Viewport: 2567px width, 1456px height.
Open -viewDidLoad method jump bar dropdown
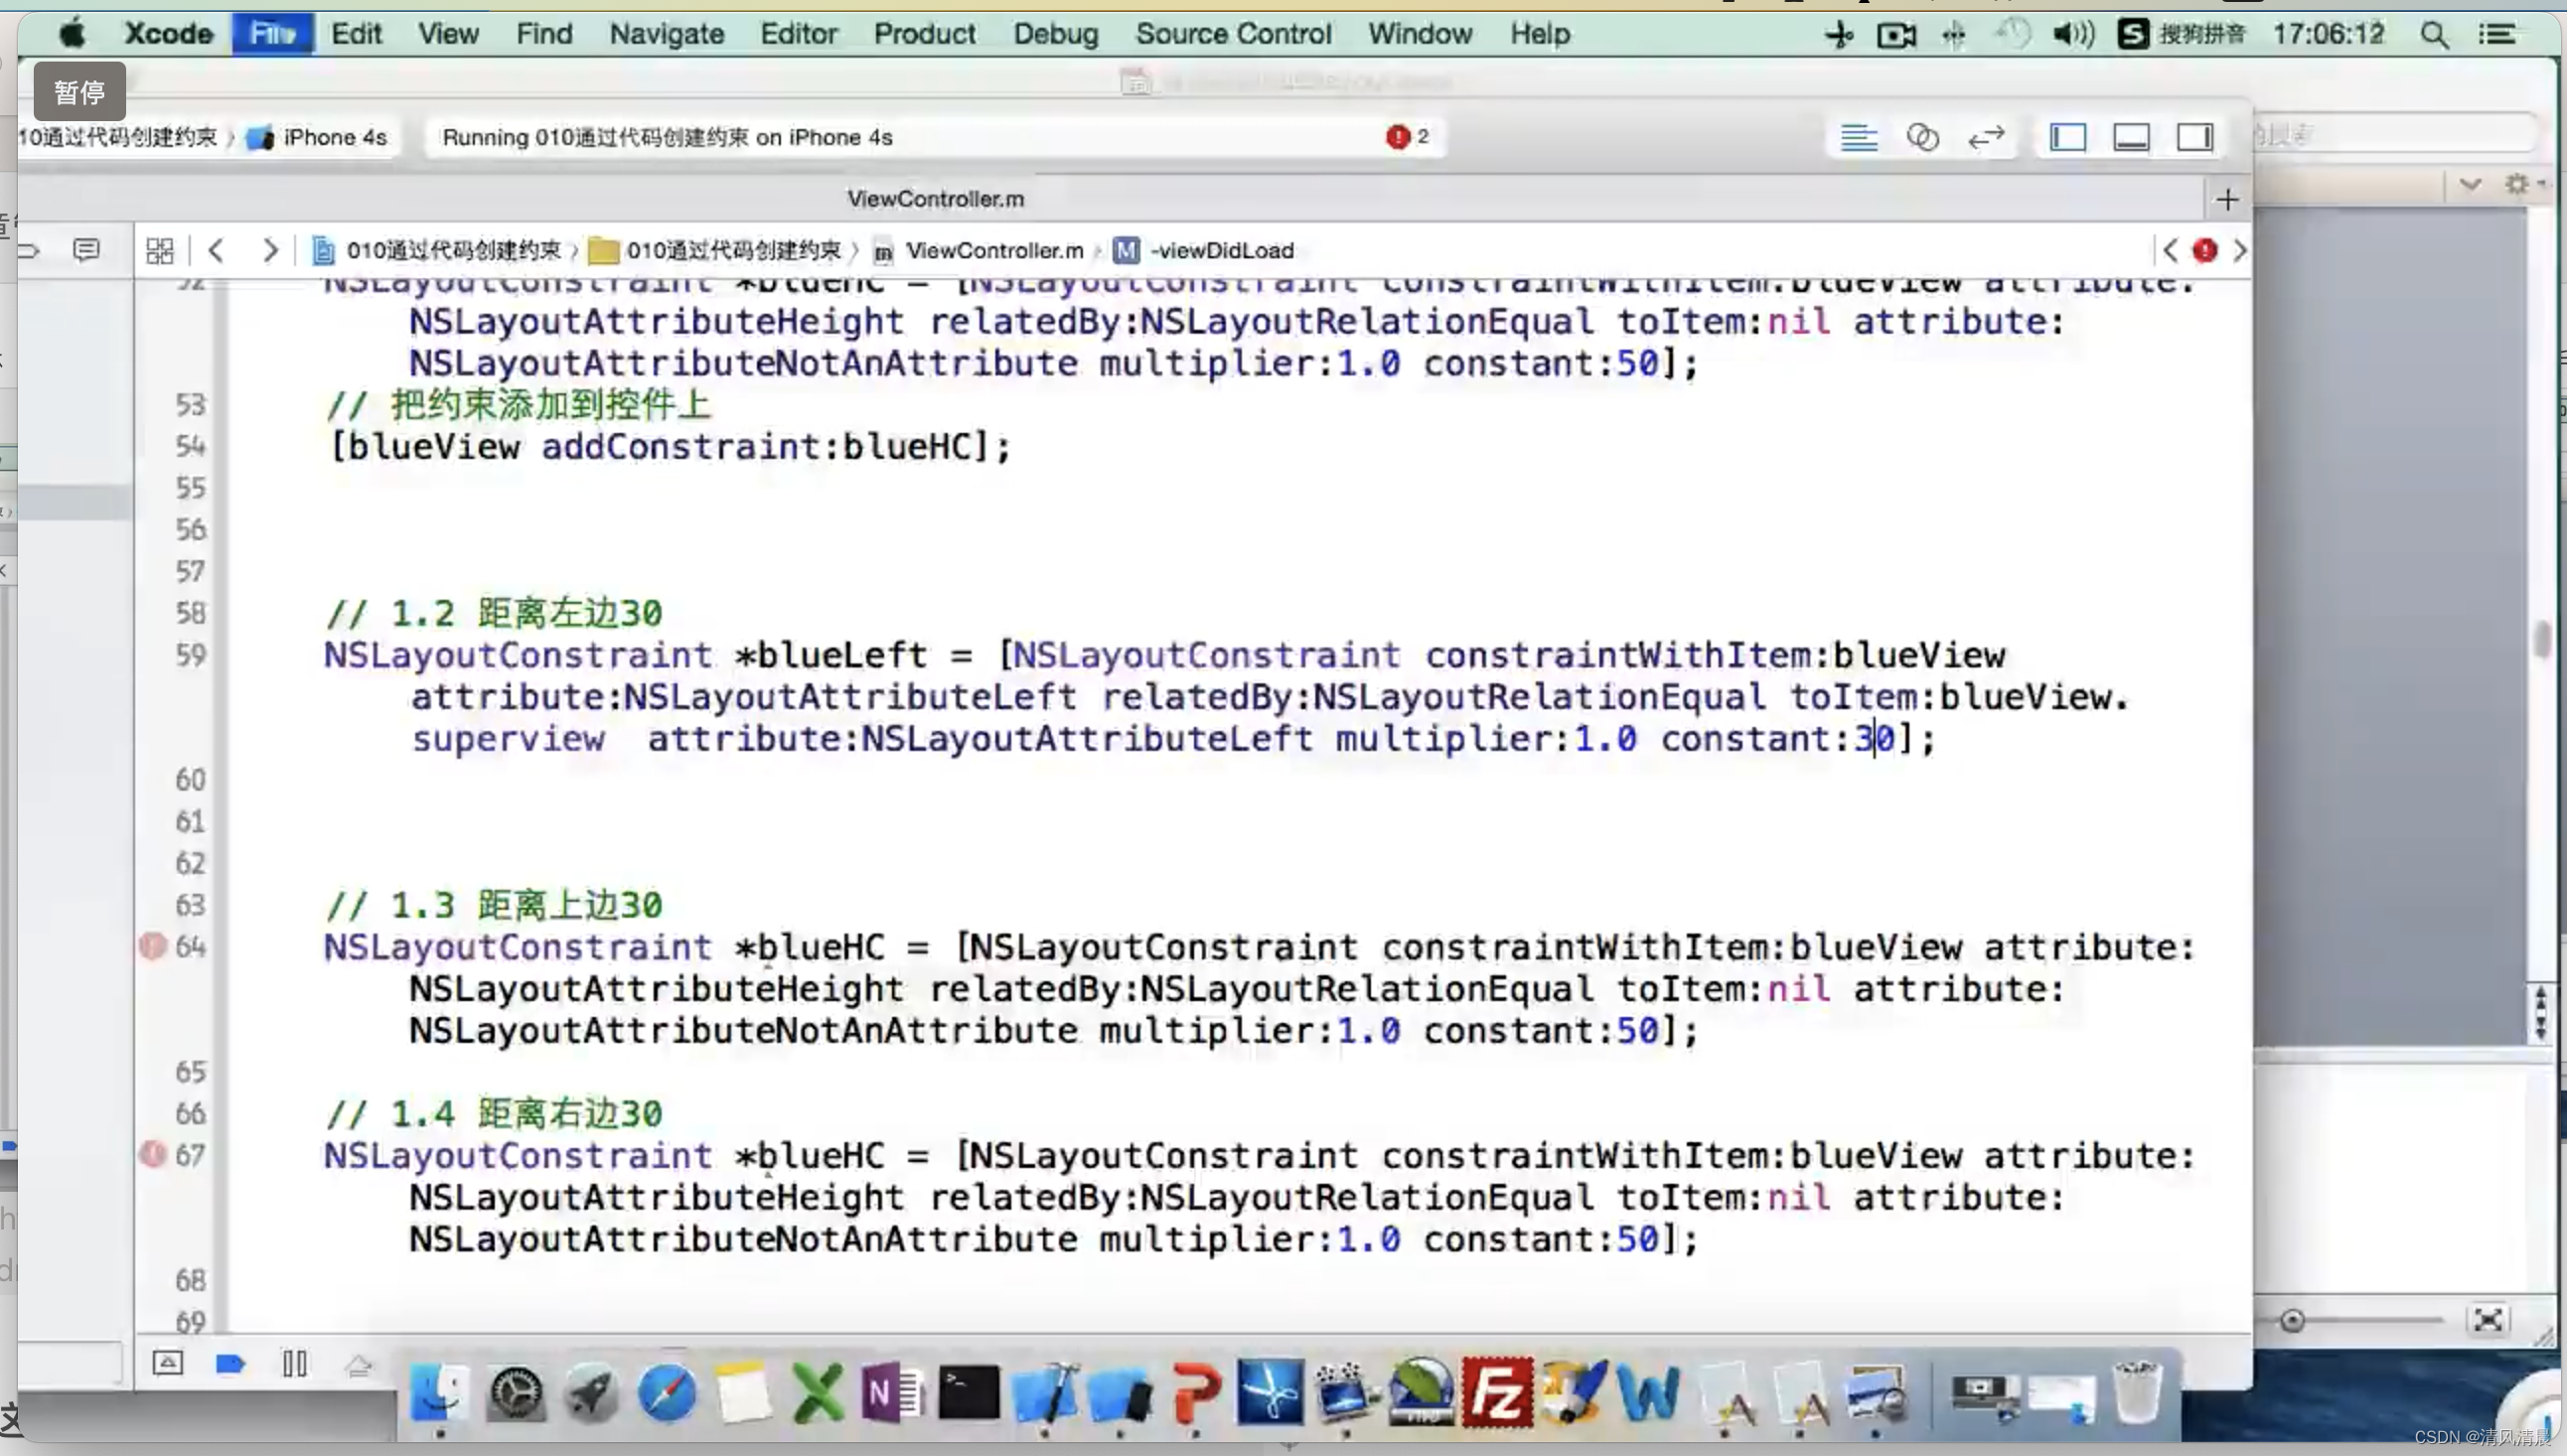click(x=1220, y=250)
